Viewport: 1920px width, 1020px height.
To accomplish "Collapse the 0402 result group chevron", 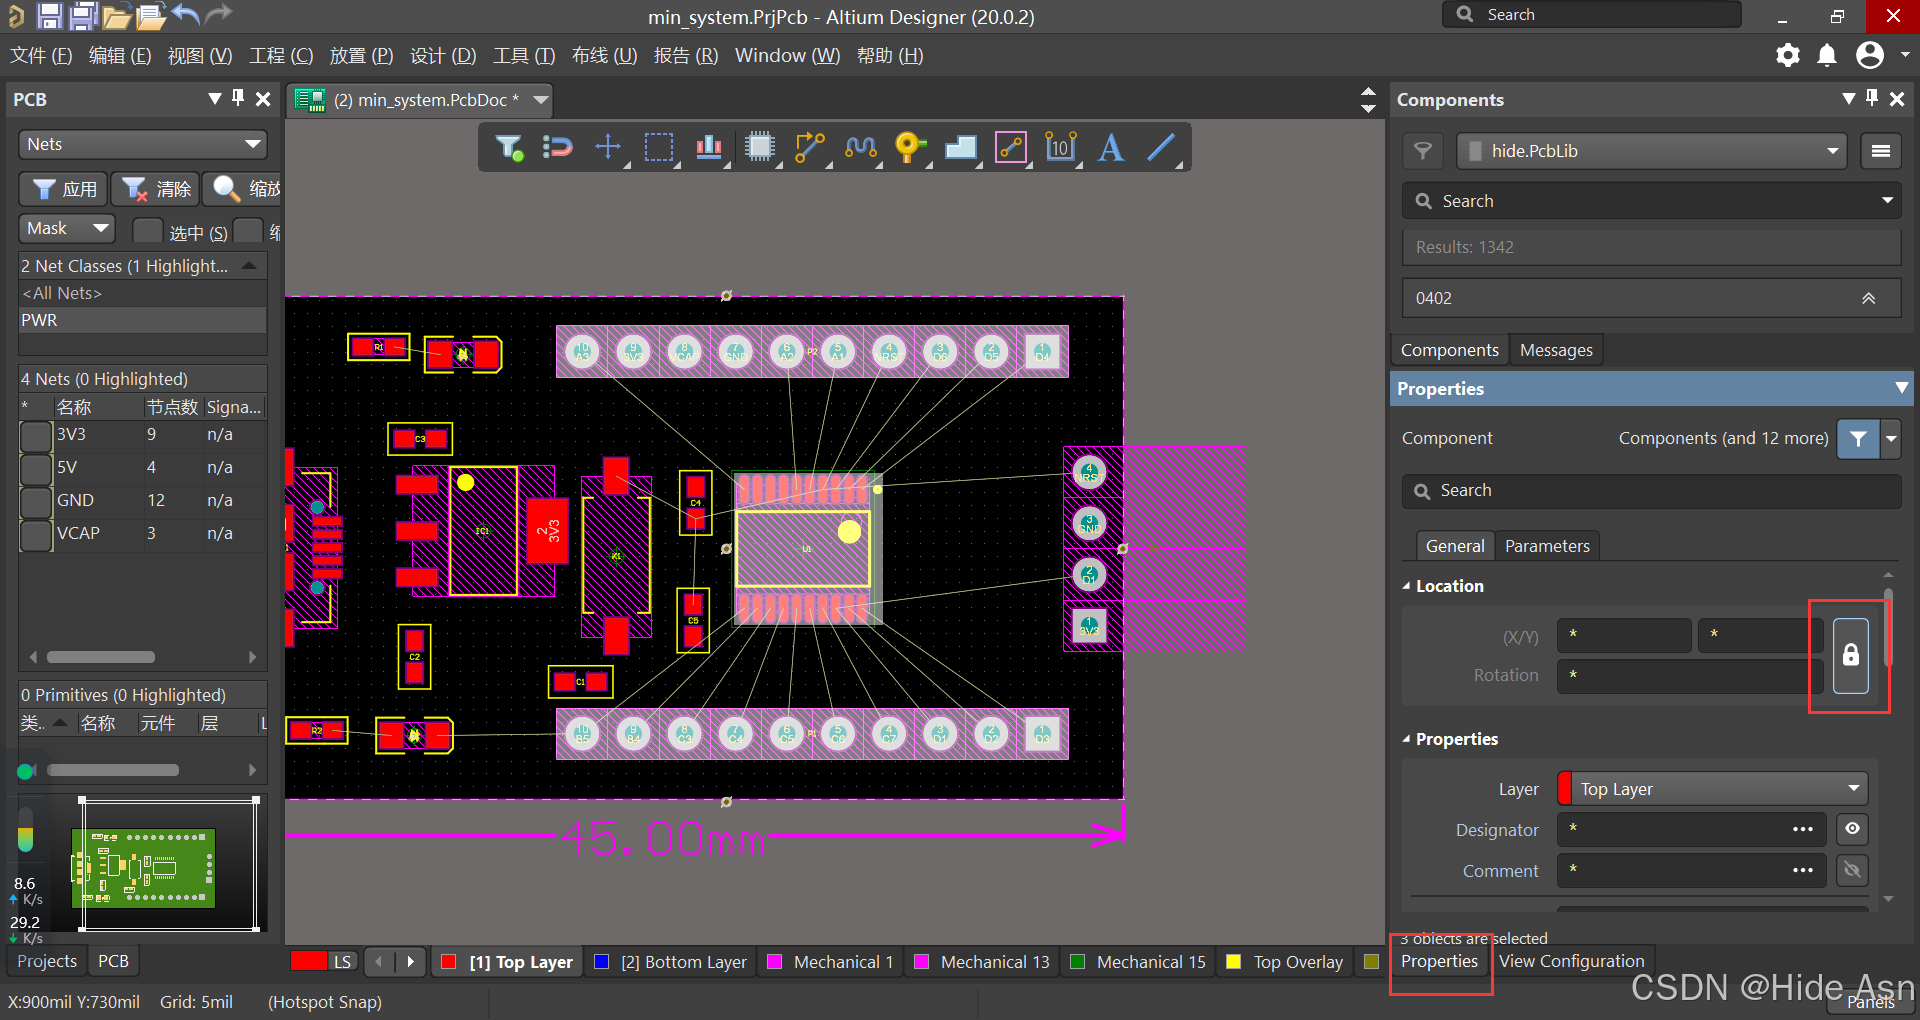I will tap(1868, 298).
